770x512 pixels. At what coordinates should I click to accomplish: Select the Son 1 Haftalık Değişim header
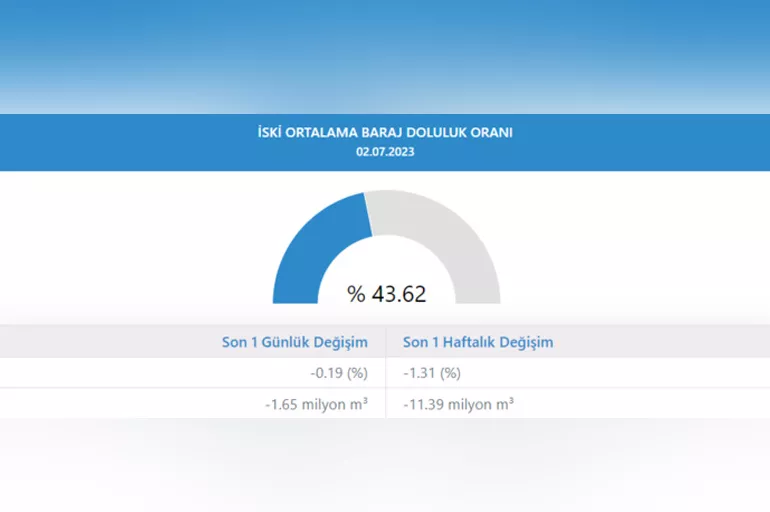(478, 342)
